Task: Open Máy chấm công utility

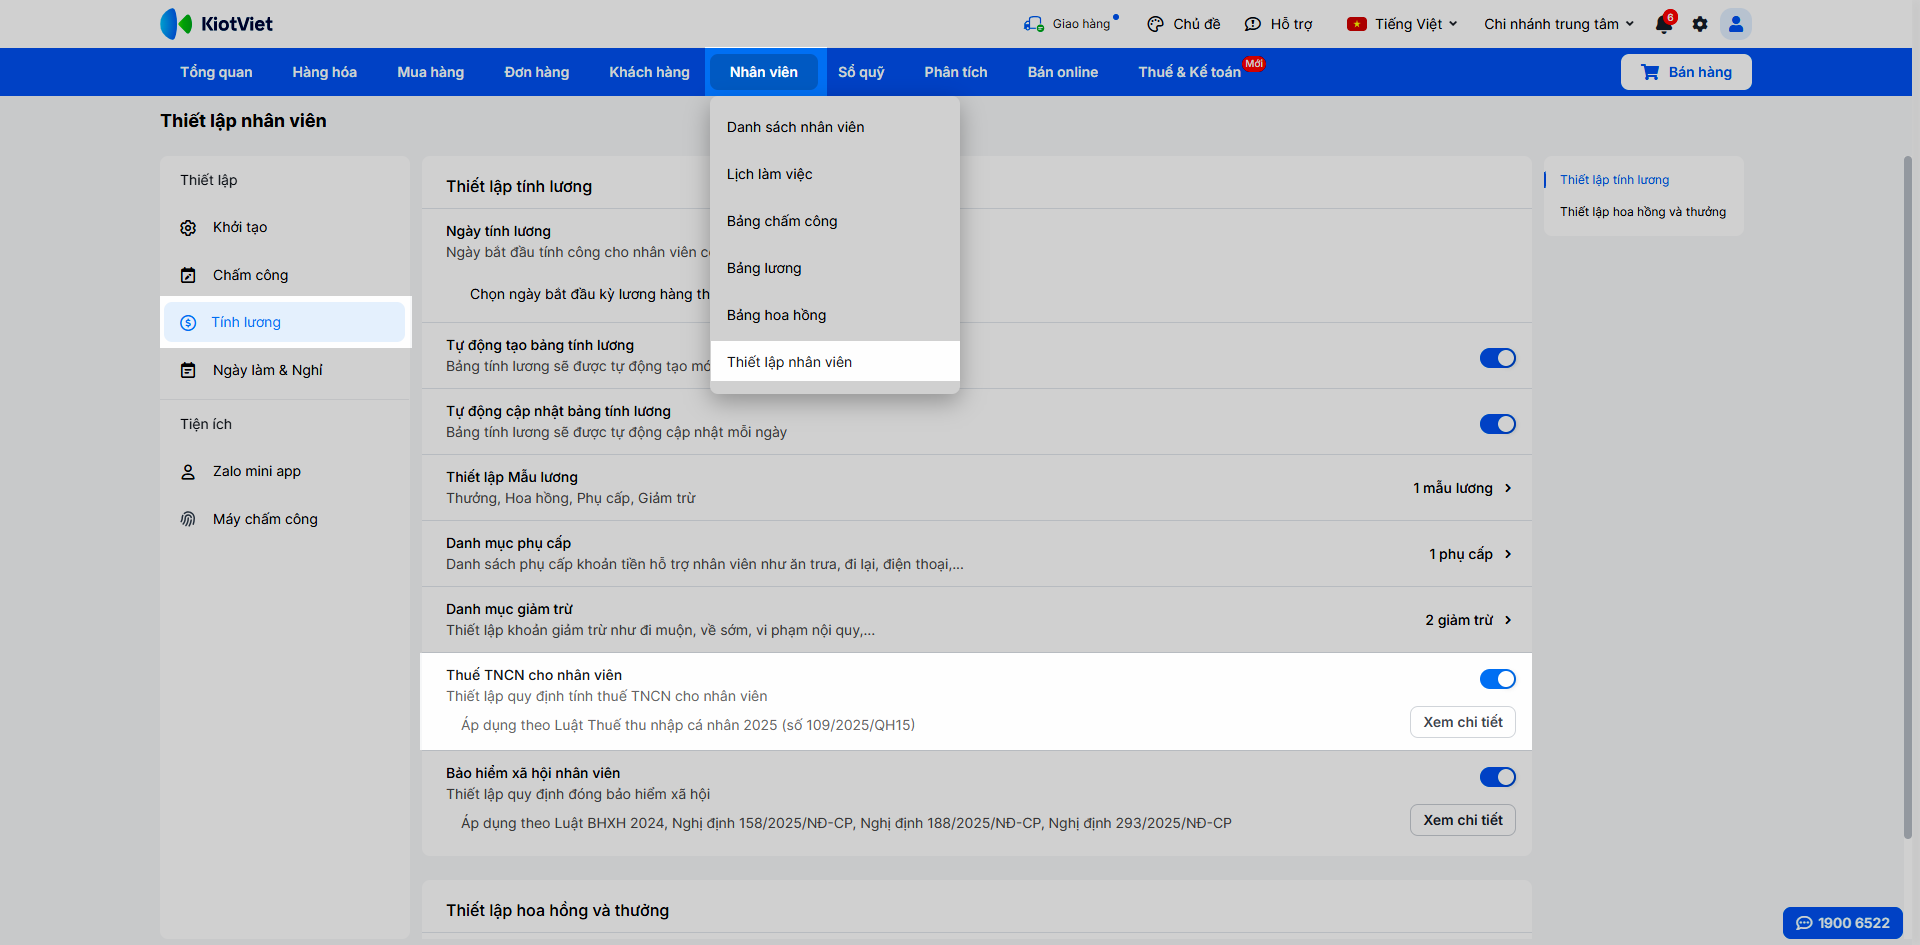Action: 285,519
